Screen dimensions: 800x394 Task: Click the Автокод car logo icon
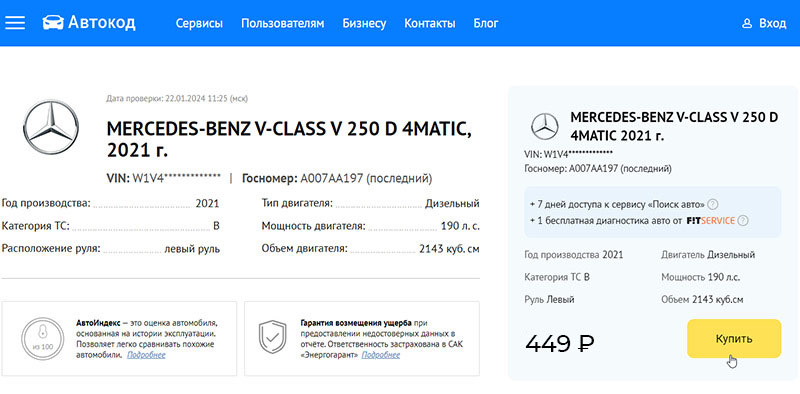pyautogui.click(x=53, y=22)
